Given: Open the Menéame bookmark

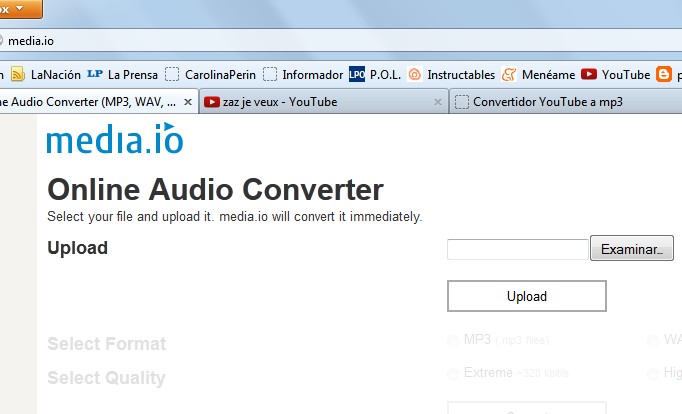Looking at the screenshot, I should [x=538, y=75].
